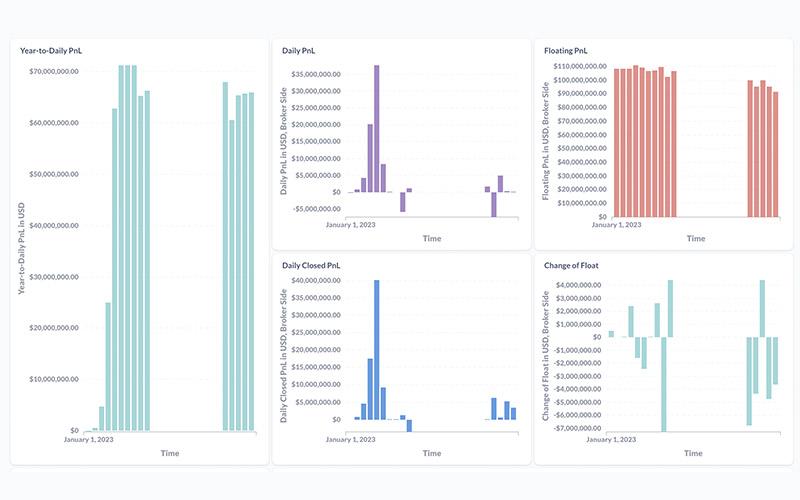Click negative purple bar near end of Daily PnL
This screenshot has height=500, width=800.
[x=494, y=205]
